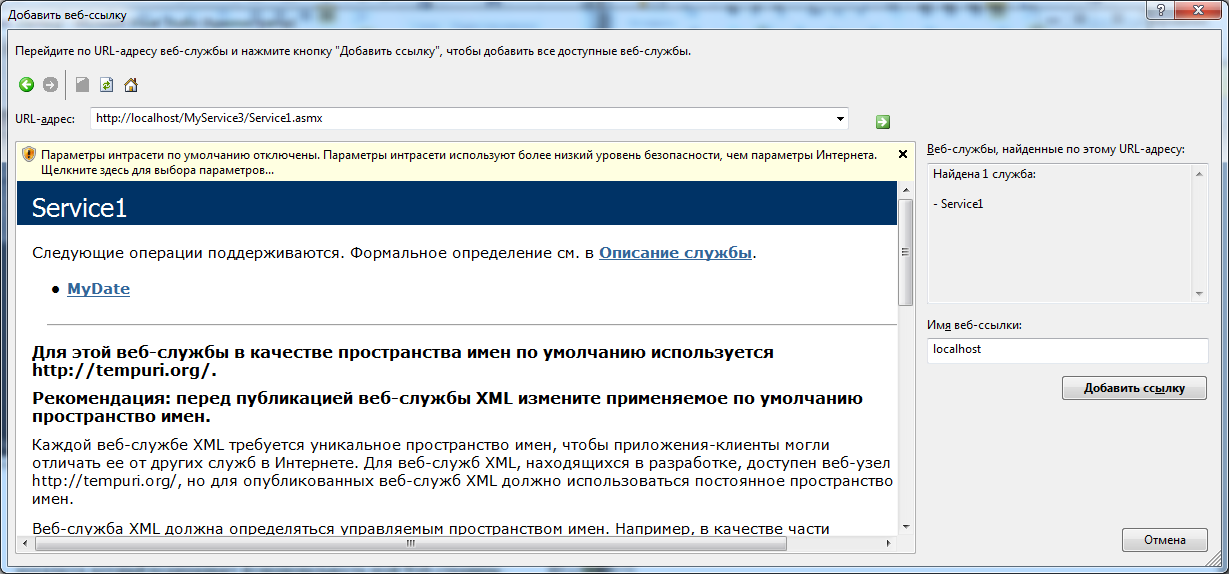Click the shield icon in intranet warning bar

pyautogui.click(x=29, y=155)
